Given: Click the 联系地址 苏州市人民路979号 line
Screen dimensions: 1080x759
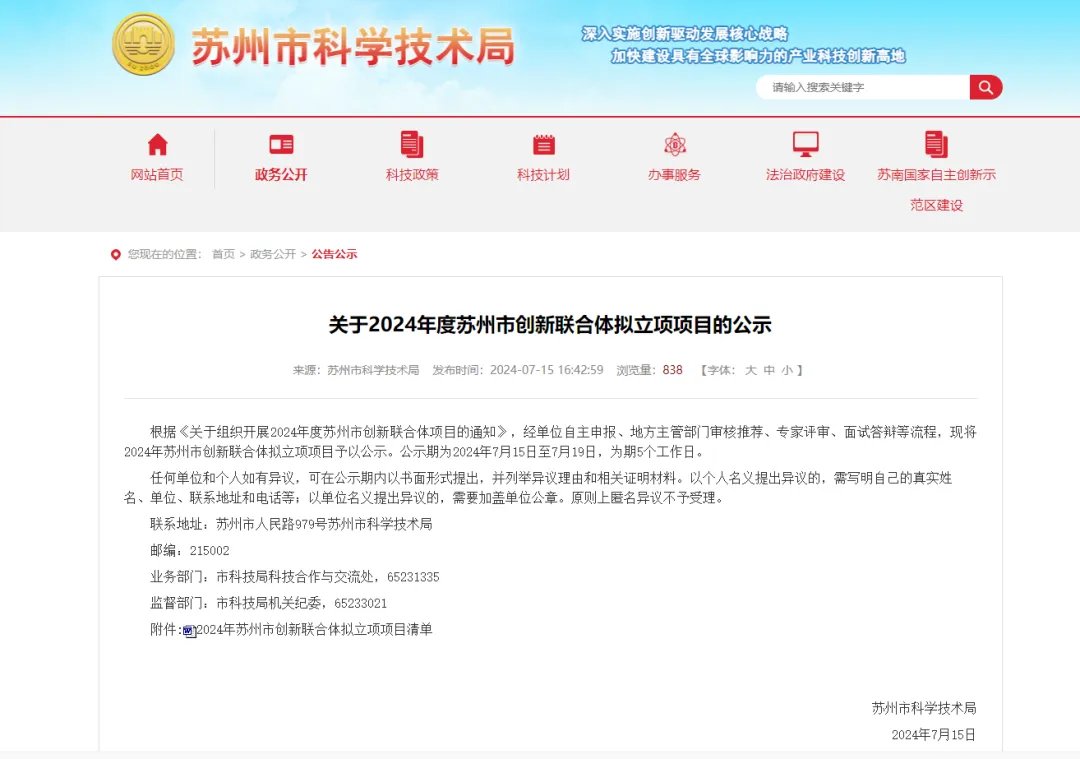Looking at the screenshot, I should pos(291,524).
